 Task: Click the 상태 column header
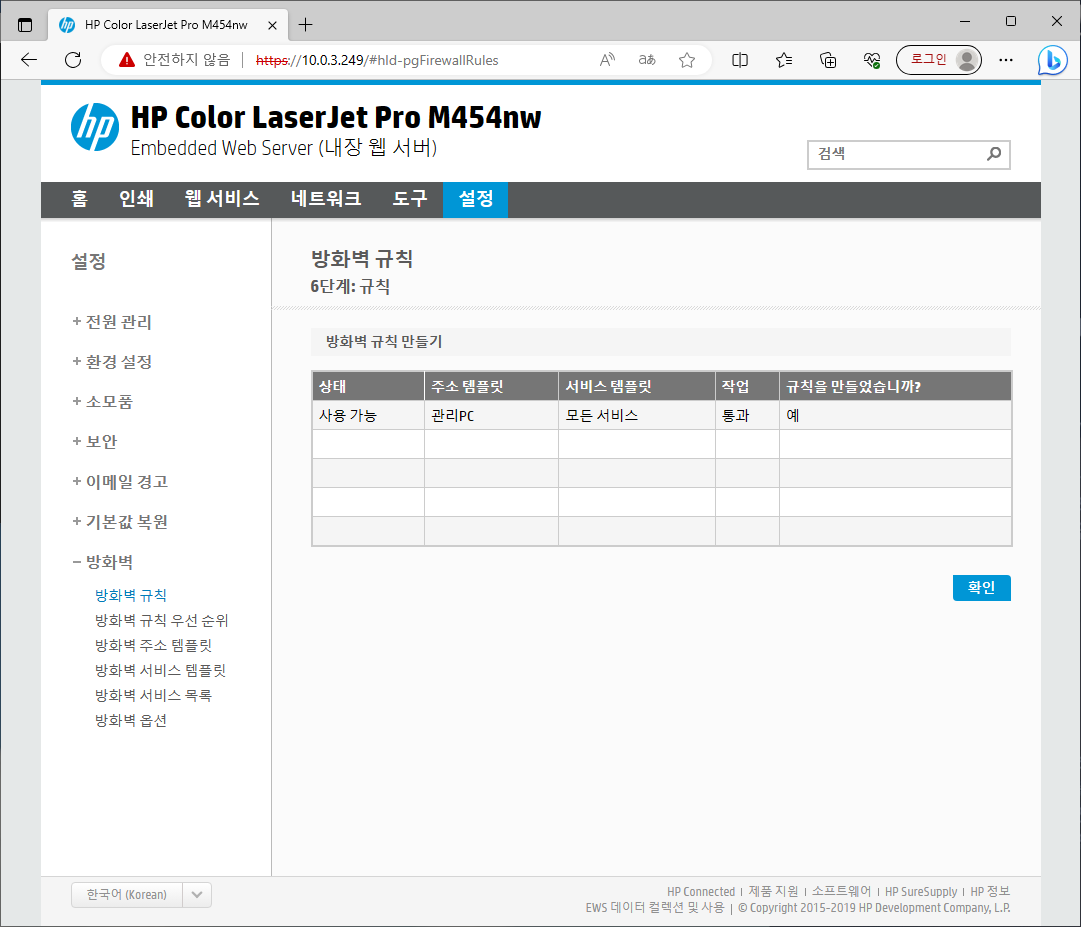pos(368,387)
